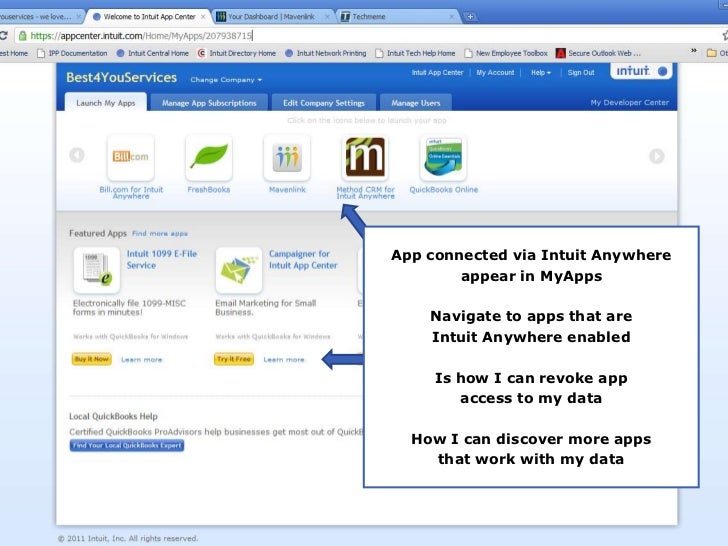Open the Intuit Network Printing bookmark

pyautogui.click(x=325, y=53)
